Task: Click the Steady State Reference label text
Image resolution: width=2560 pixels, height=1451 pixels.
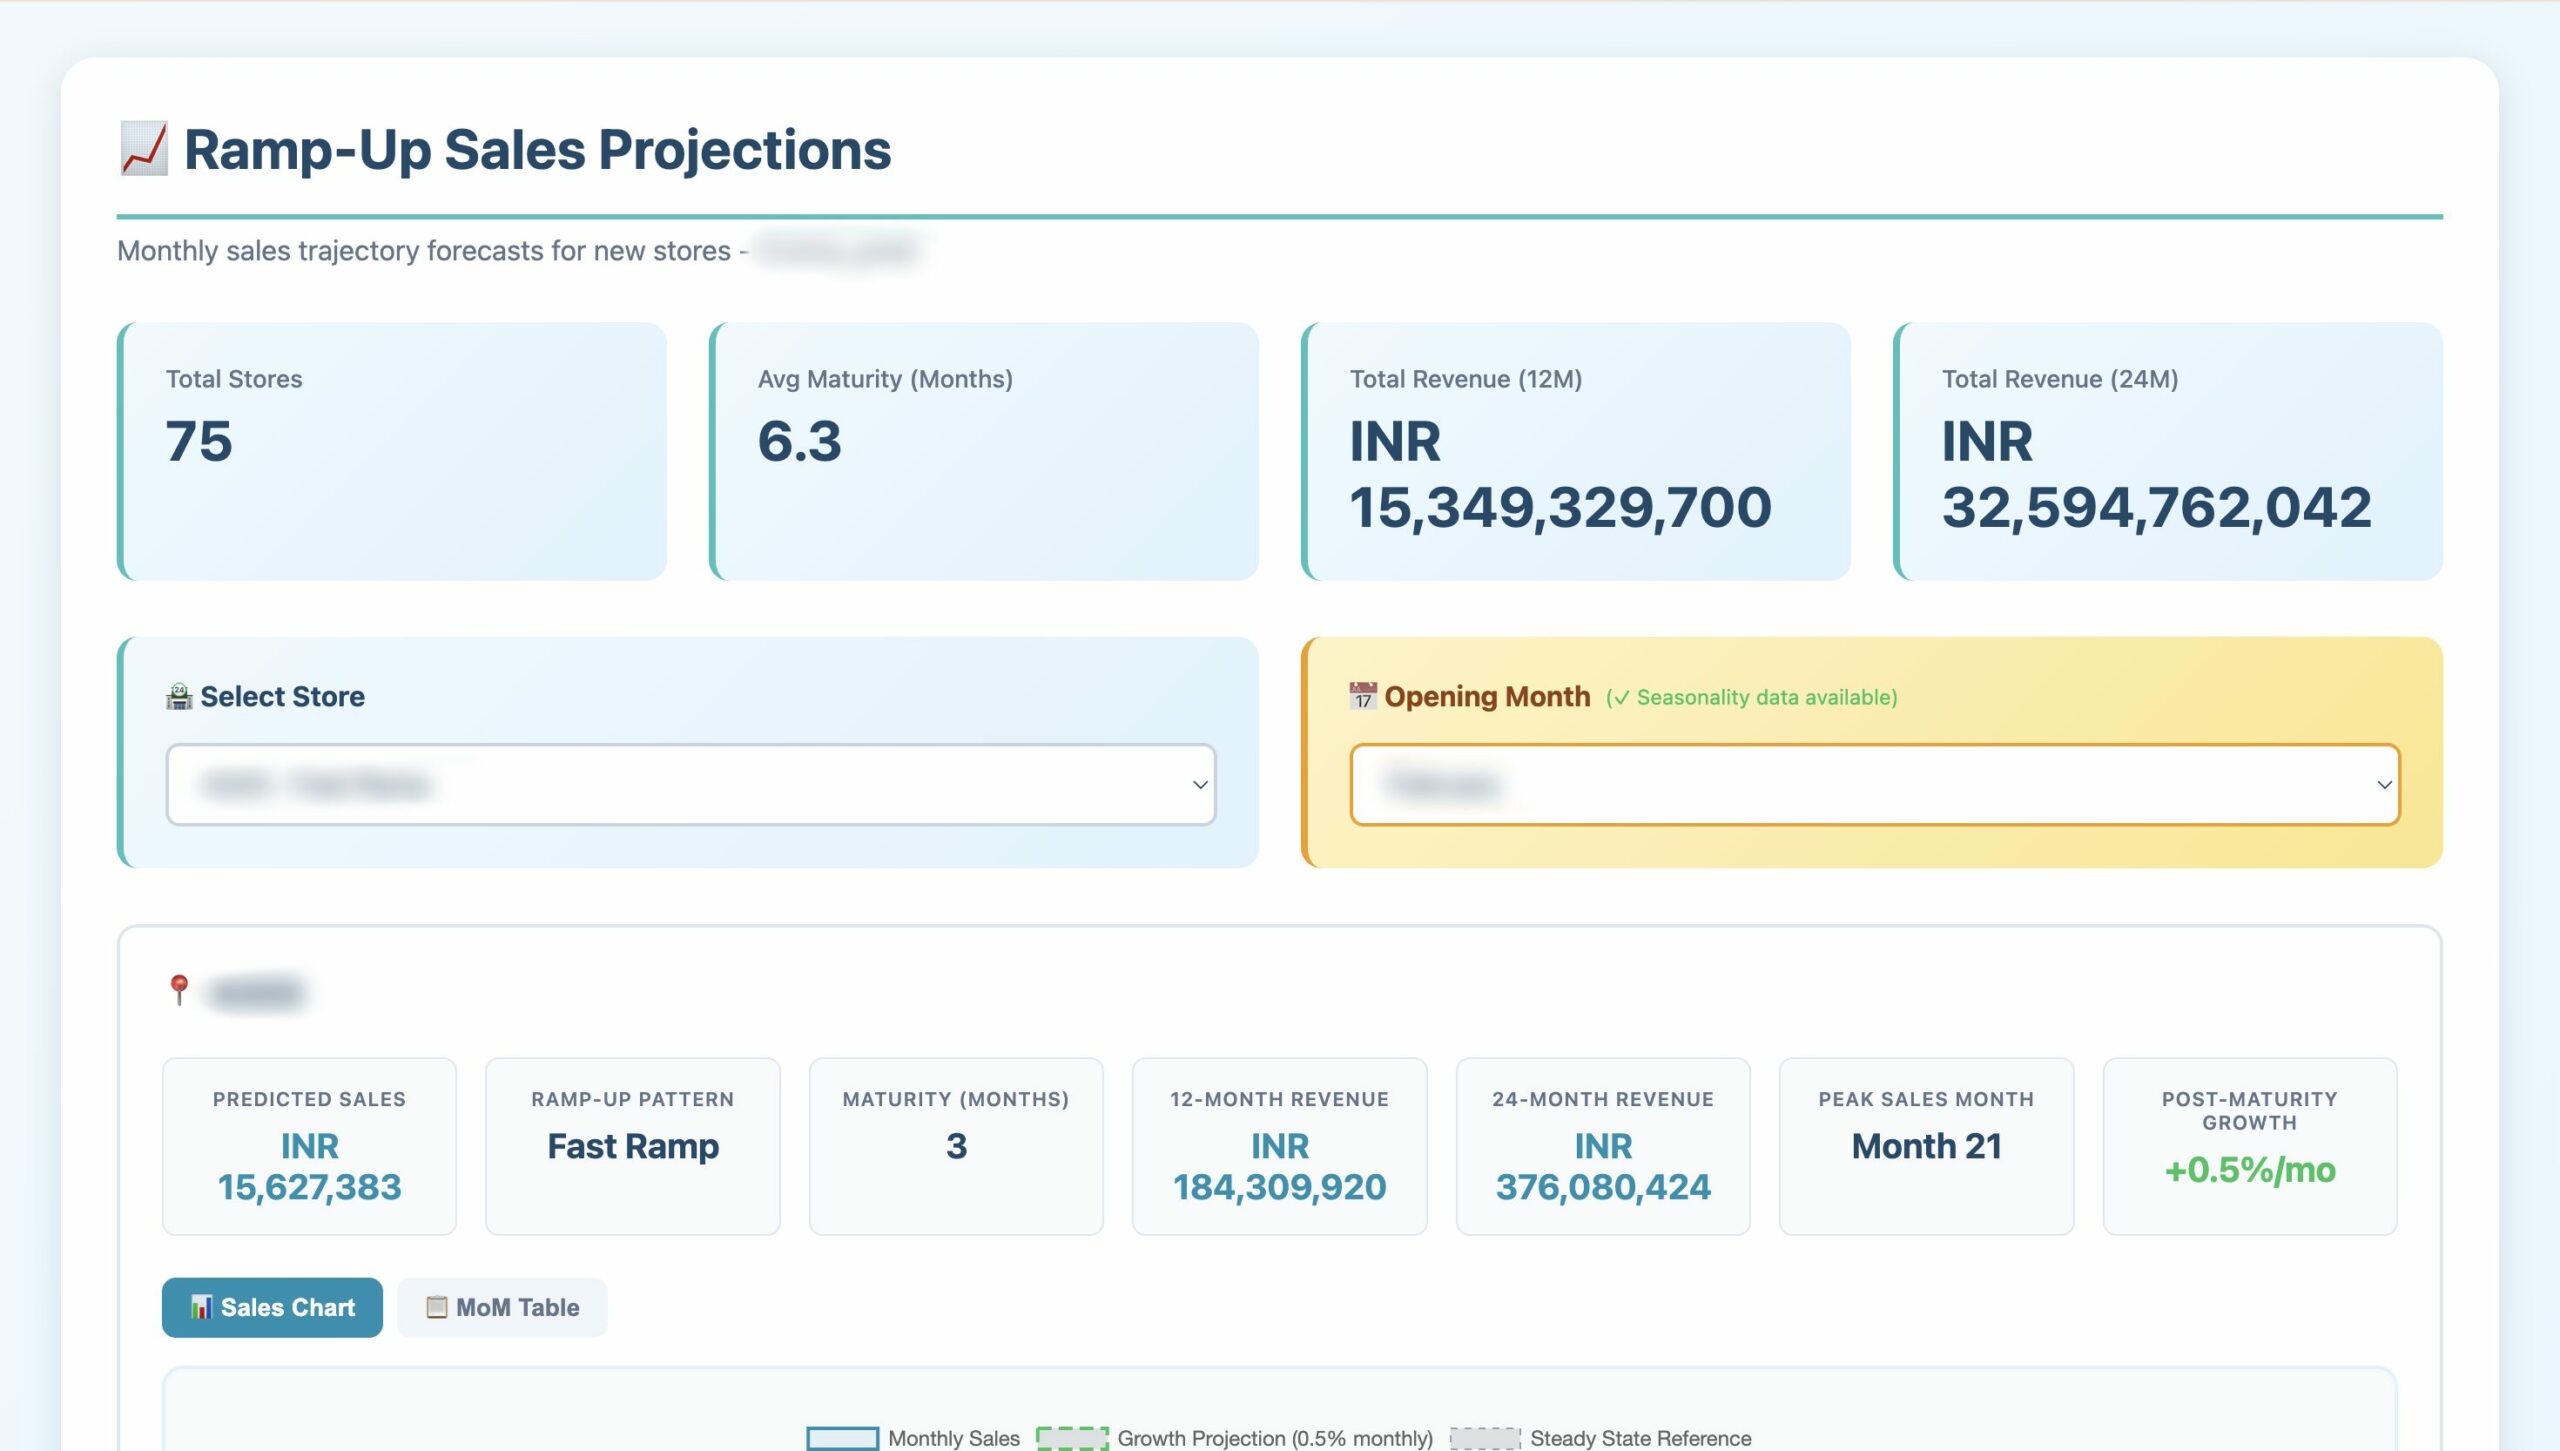Action: point(1641,1438)
